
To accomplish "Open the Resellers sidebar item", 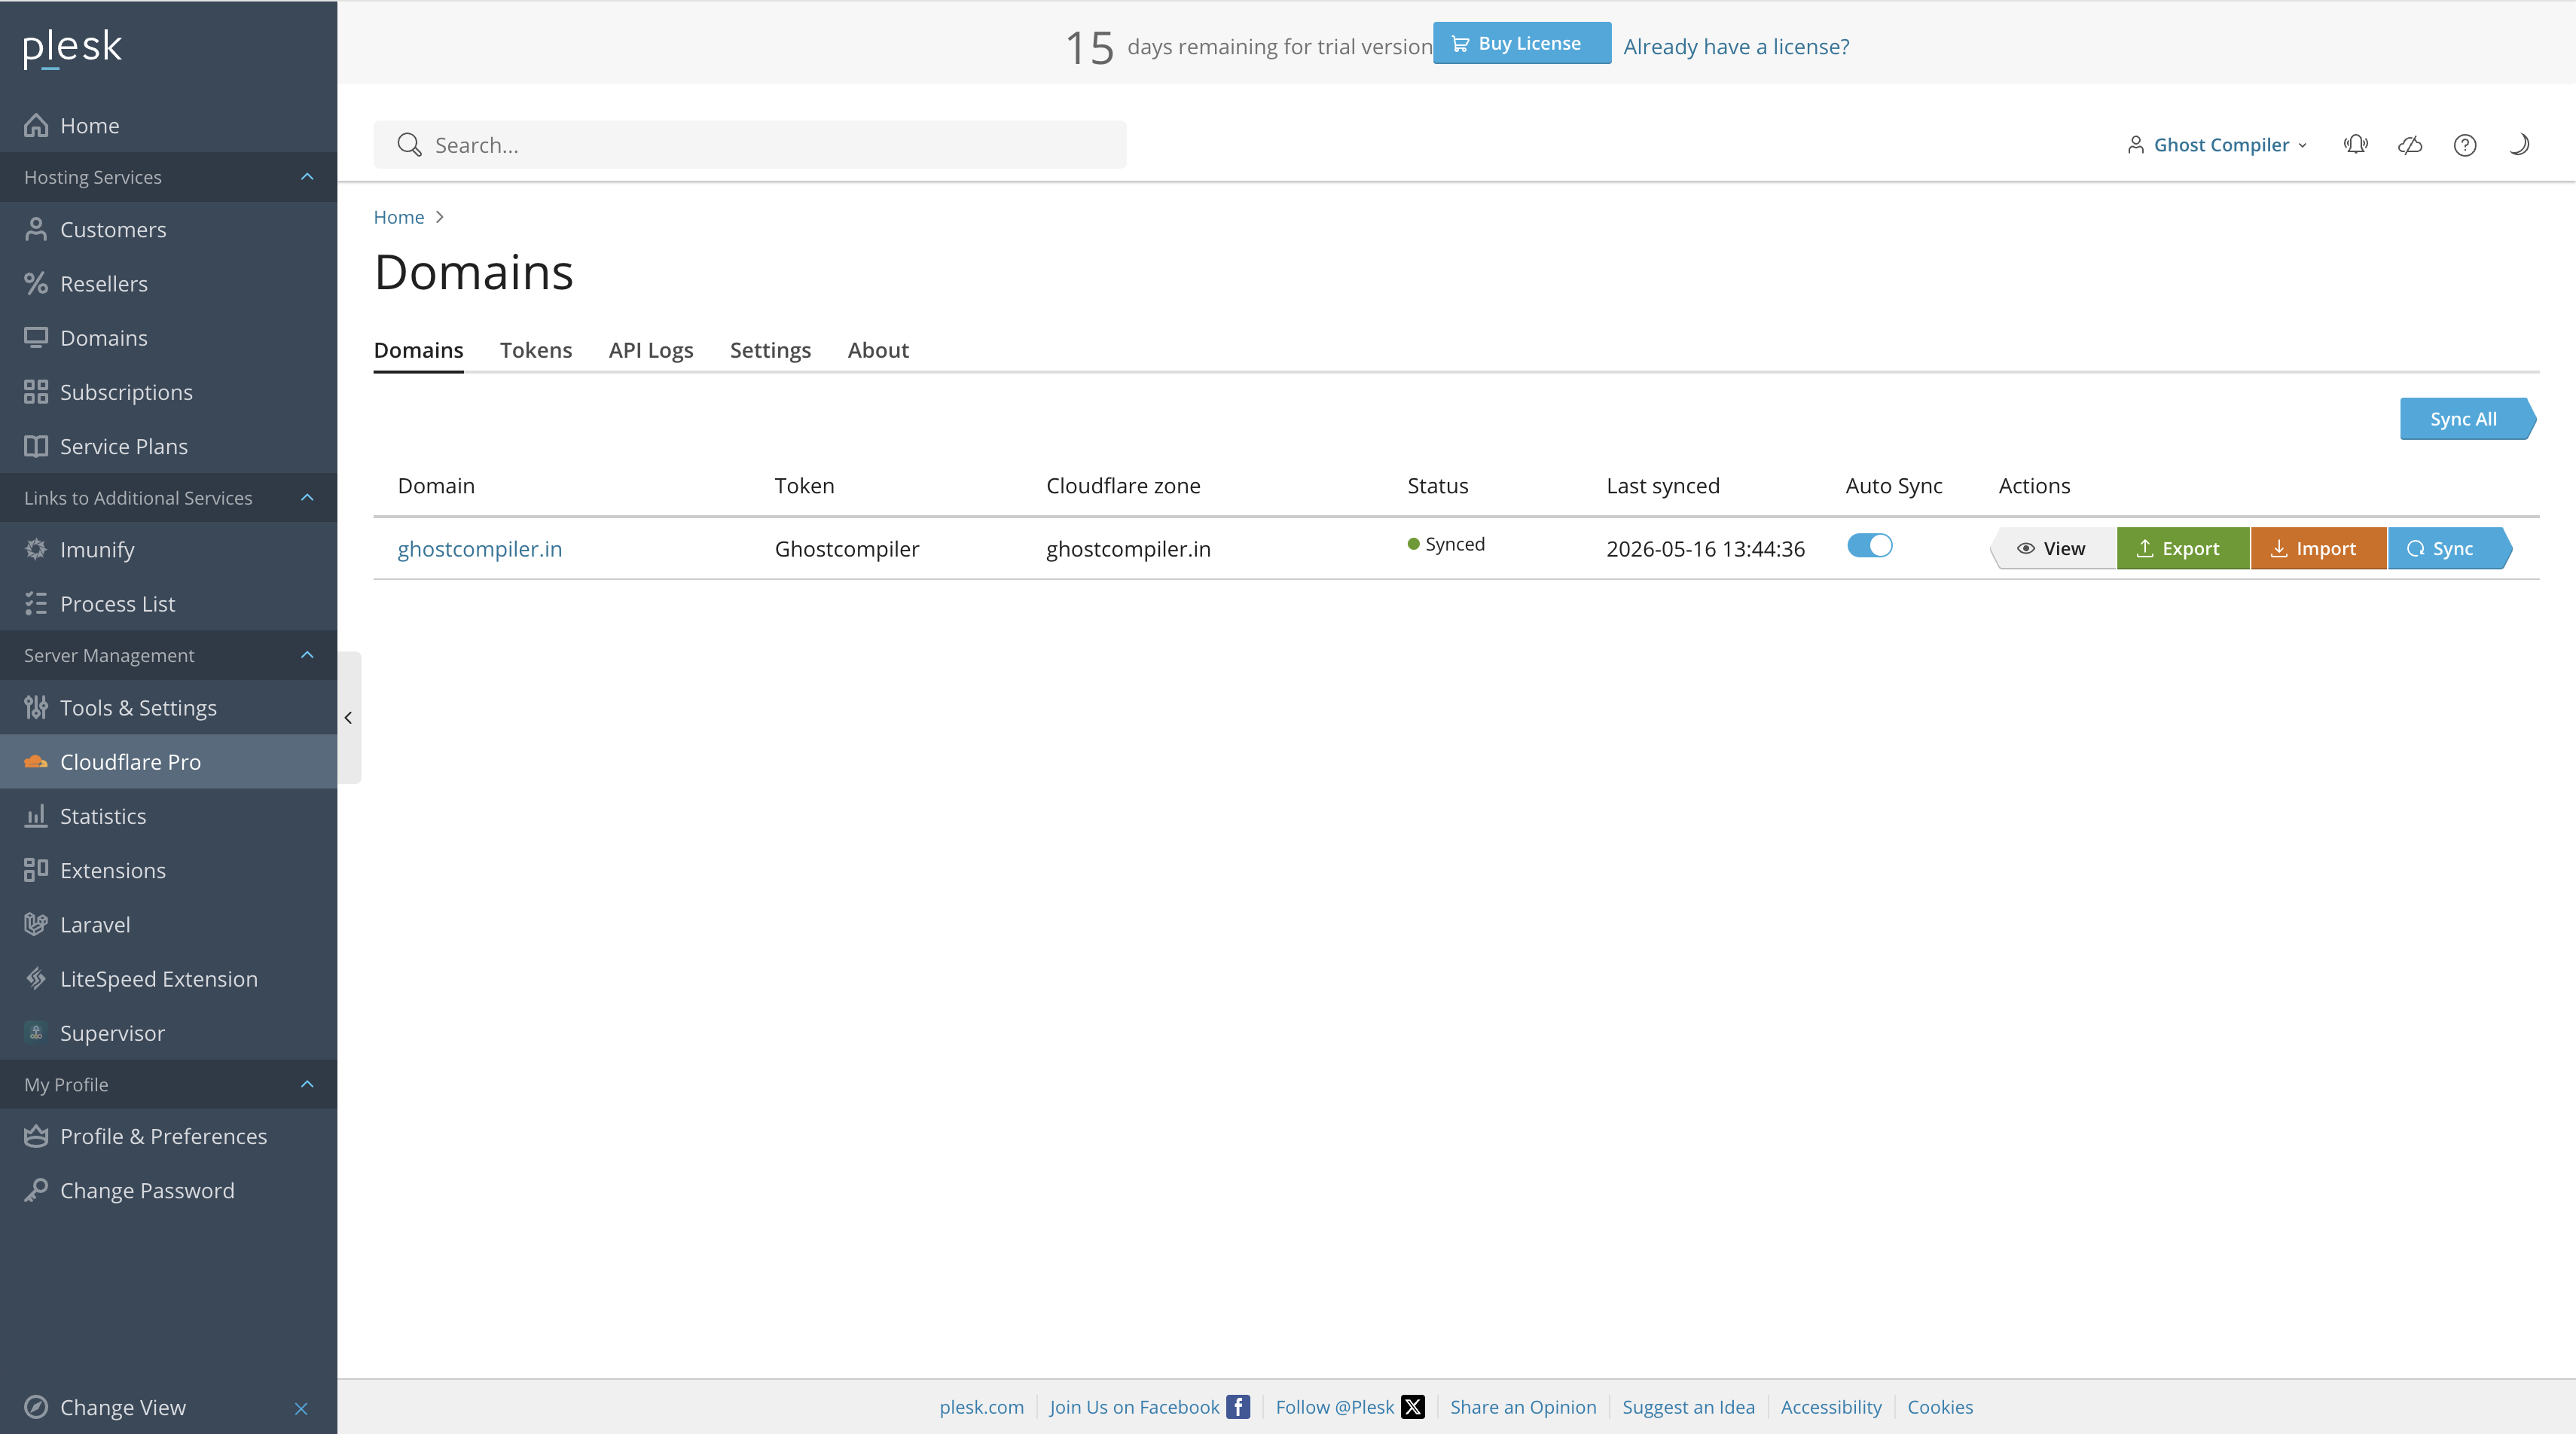I will [168, 283].
